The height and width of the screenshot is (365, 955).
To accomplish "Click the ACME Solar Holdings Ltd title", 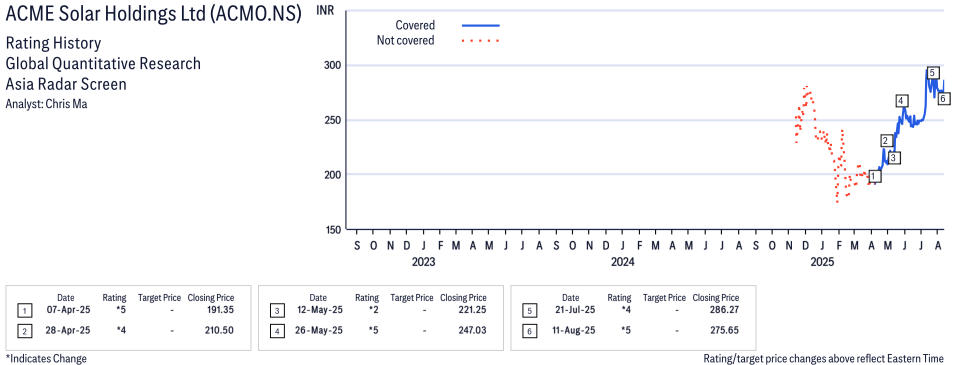I will 153,15.
